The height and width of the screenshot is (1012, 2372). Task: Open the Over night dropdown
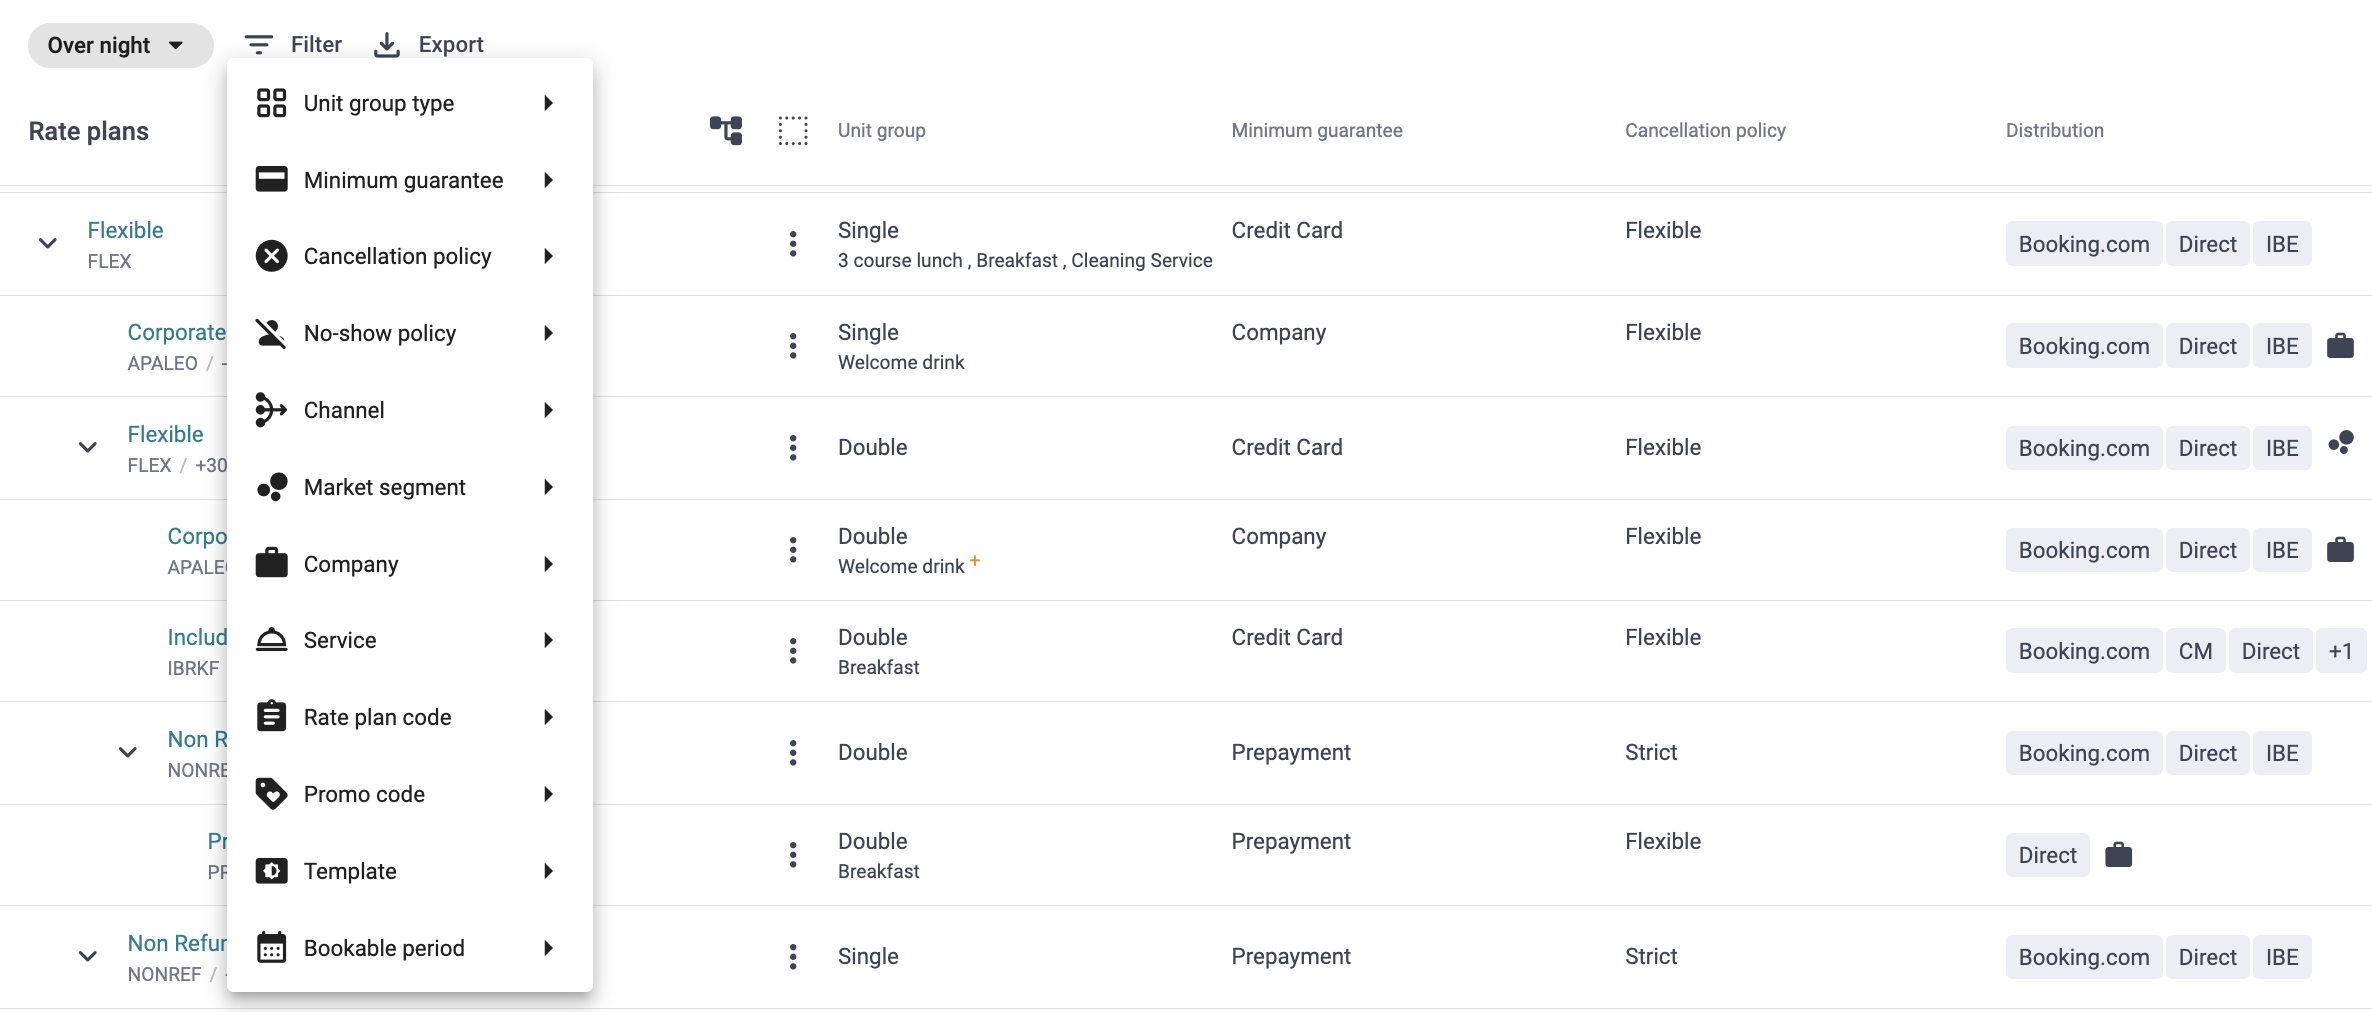pos(119,45)
